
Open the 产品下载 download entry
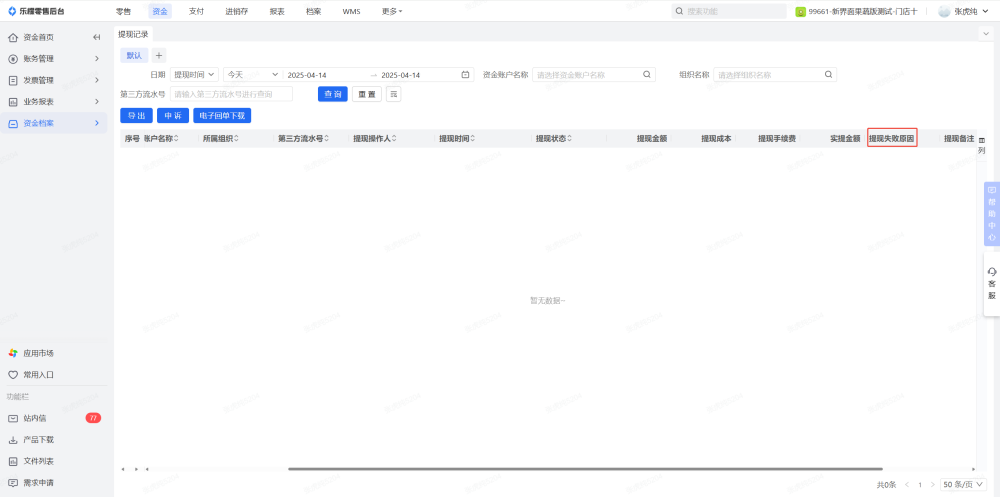pyautogui.click(x=38, y=440)
